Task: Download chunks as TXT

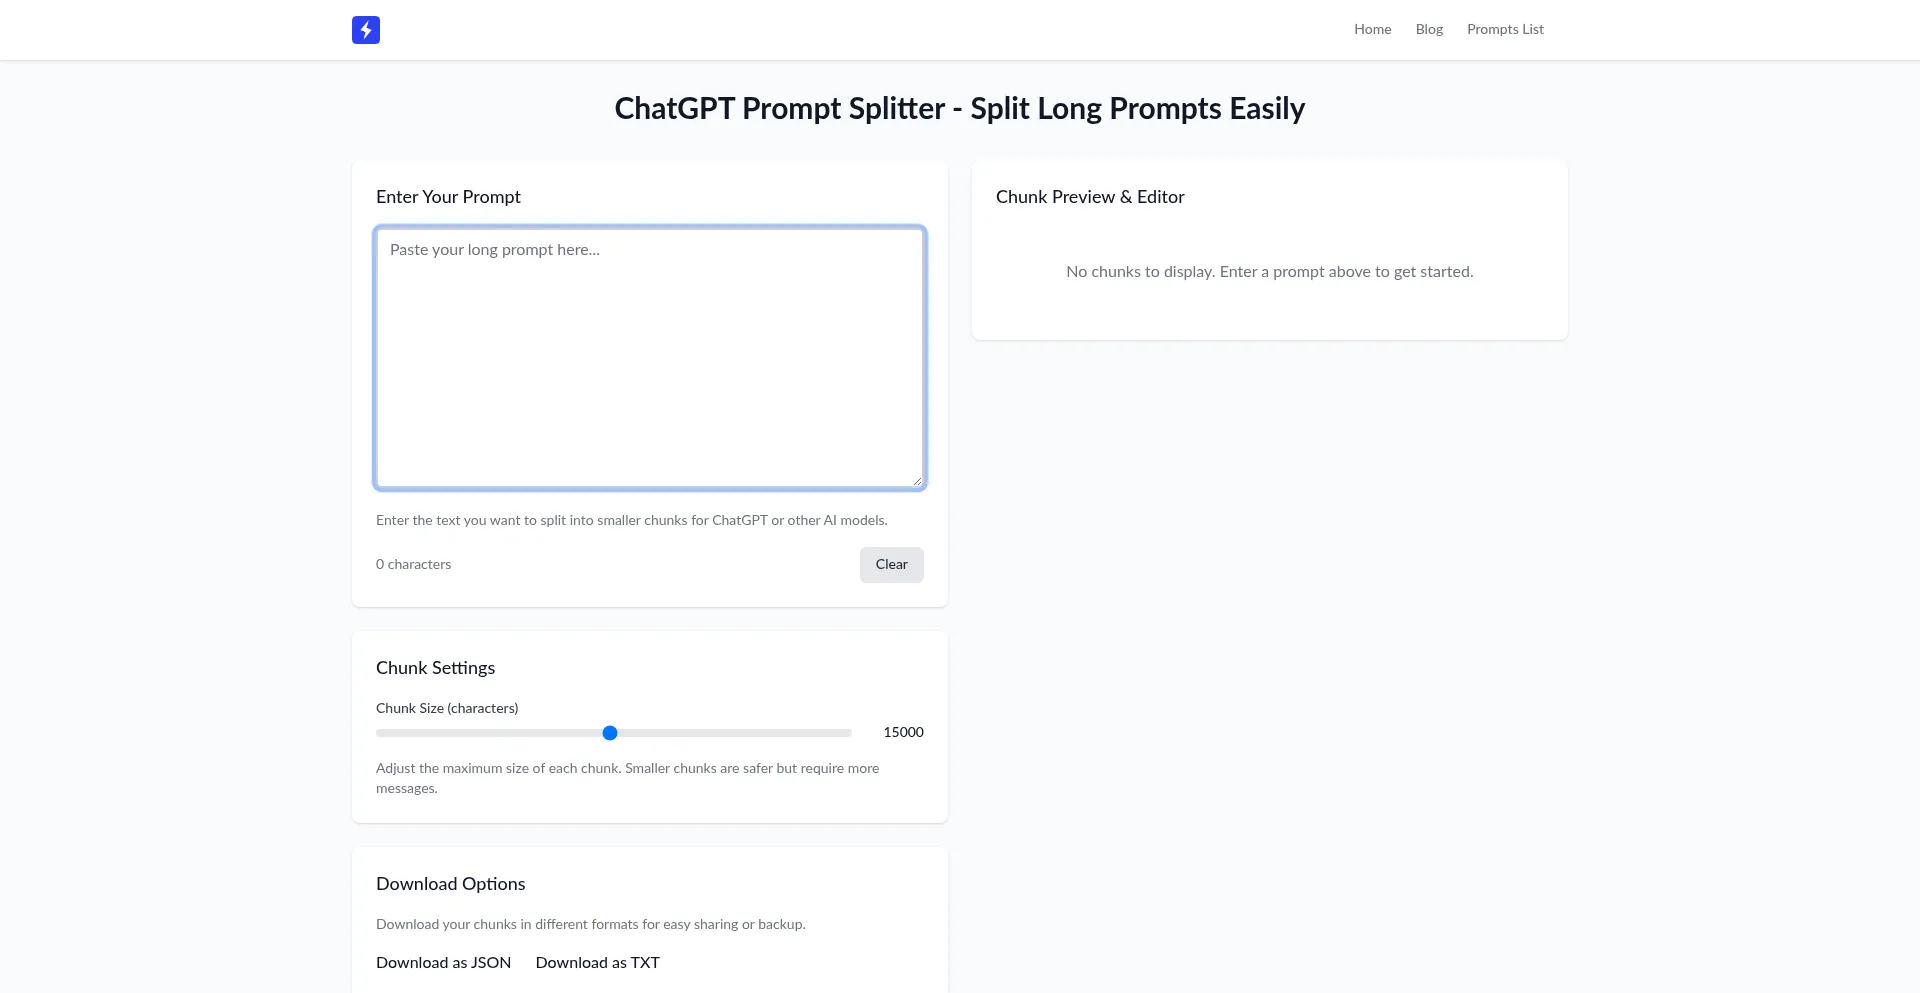Action: tap(597, 963)
